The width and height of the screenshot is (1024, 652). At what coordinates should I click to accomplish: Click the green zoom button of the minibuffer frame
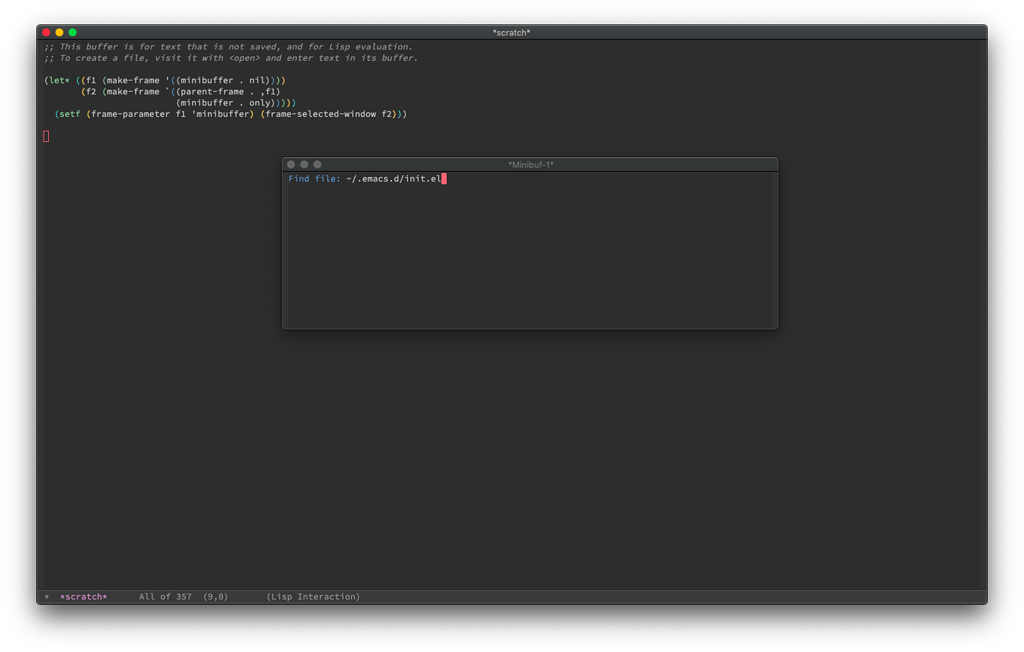coord(317,163)
